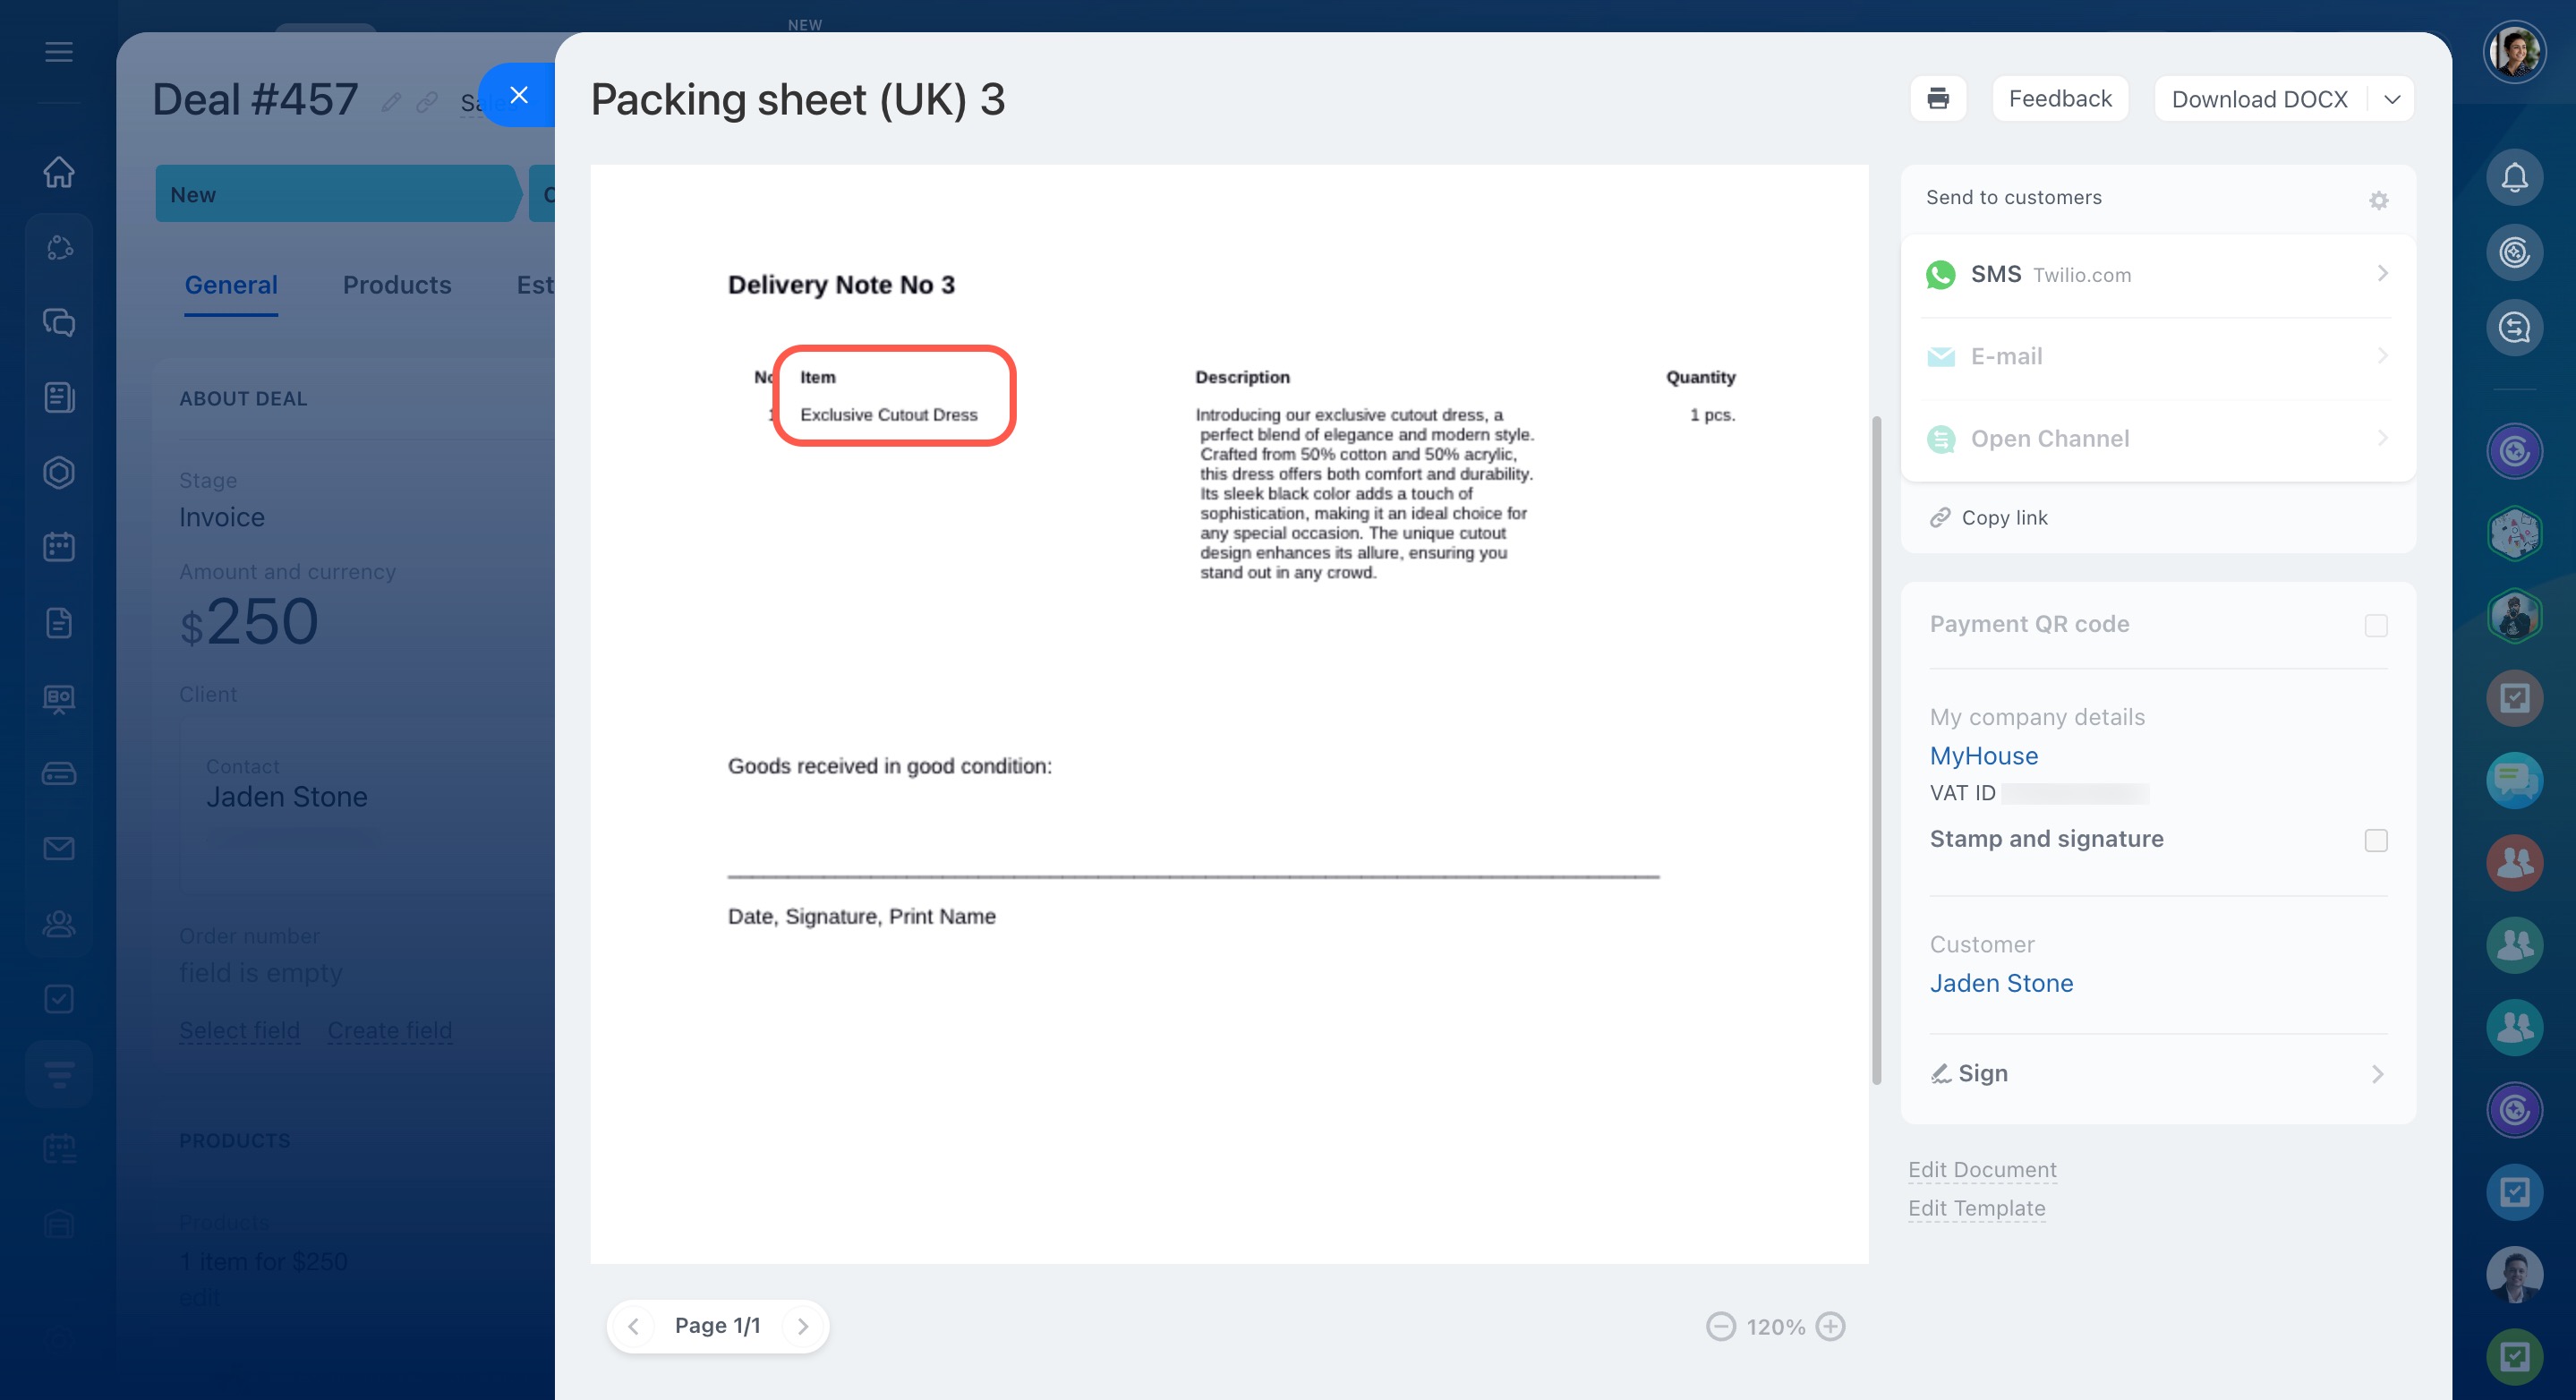
Task: Click the Exclusive Cutout Dress item
Action: [x=888, y=414]
